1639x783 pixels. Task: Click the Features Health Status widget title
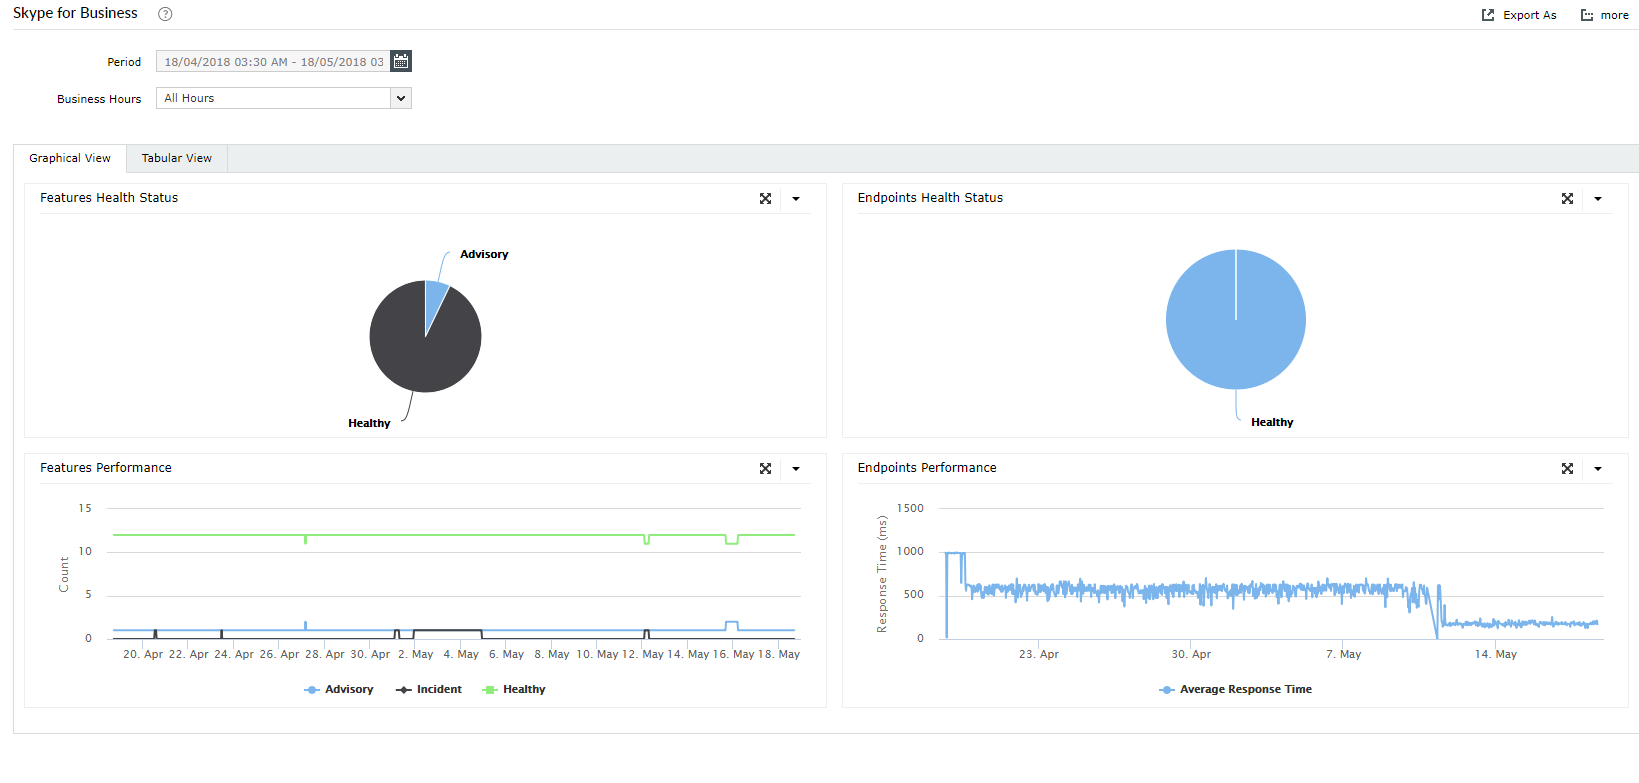109,198
